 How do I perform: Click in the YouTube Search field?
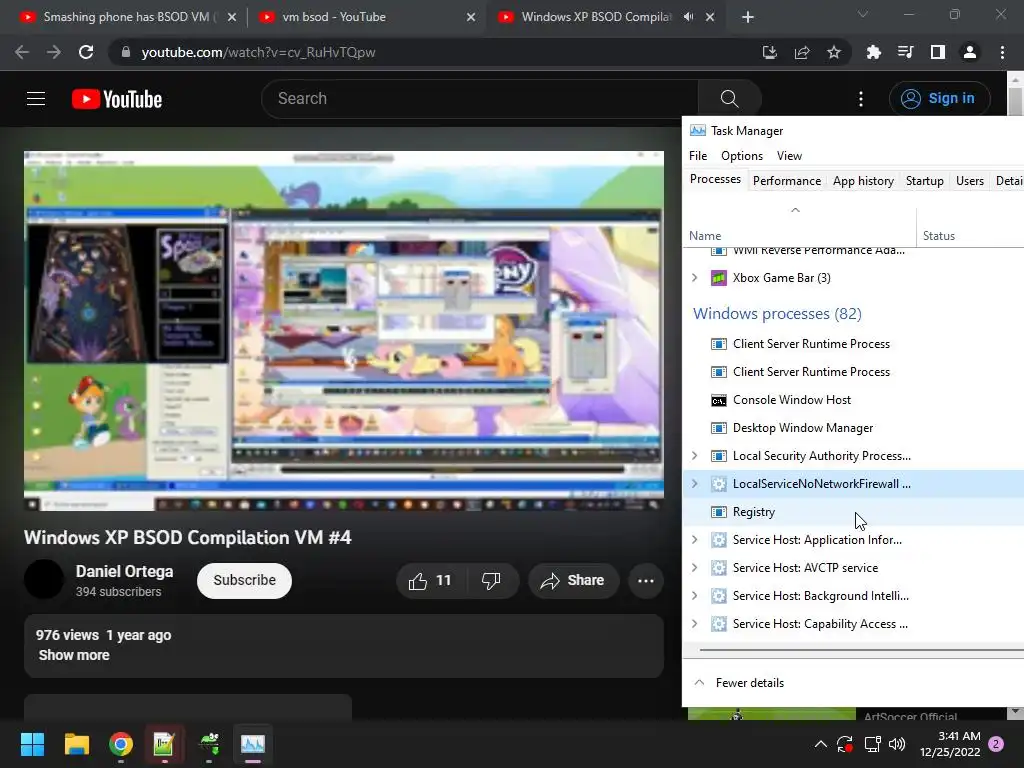coord(480,99)
